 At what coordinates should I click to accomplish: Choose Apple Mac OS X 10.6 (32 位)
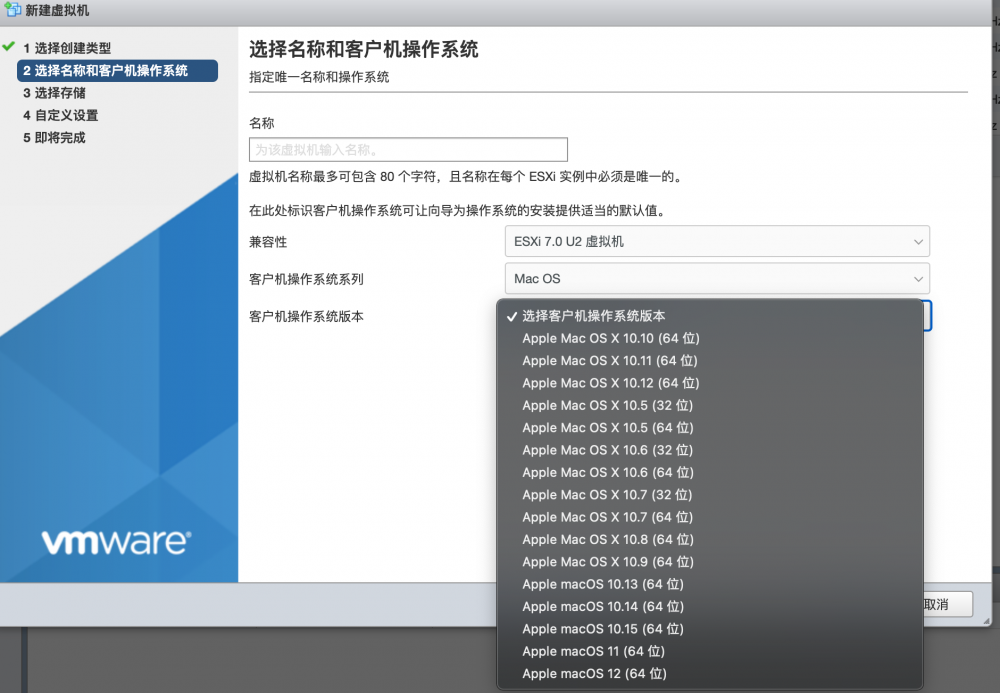point(710,450)
